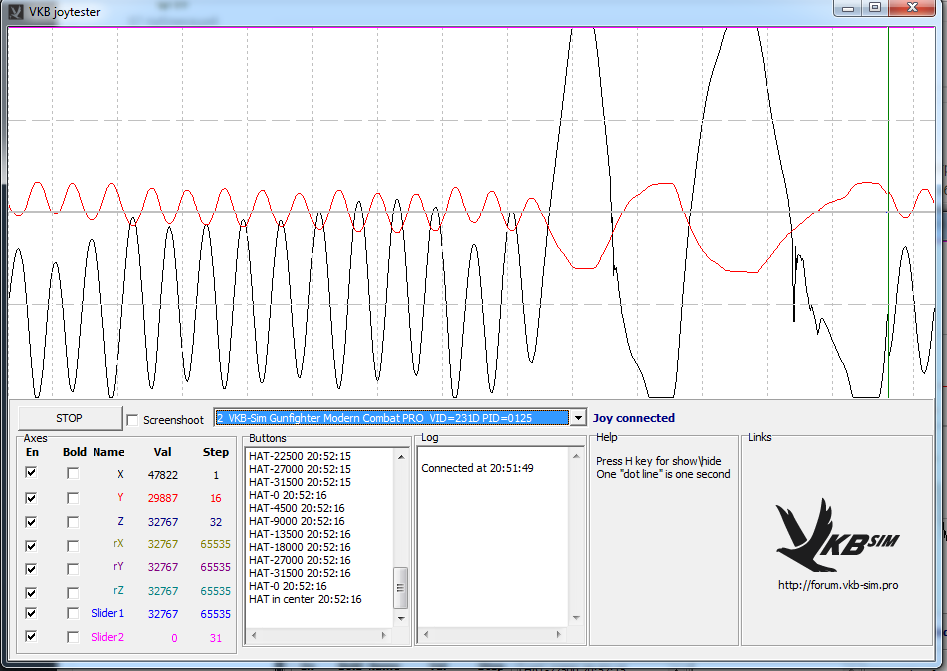Select the VKB-Sim Gunfighter device combo box
The image size is (947, 671).
click(390, 418)
